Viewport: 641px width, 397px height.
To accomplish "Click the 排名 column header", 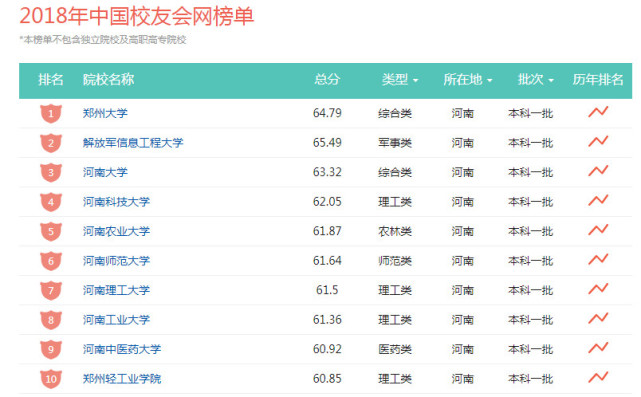I will coord(51,79).
